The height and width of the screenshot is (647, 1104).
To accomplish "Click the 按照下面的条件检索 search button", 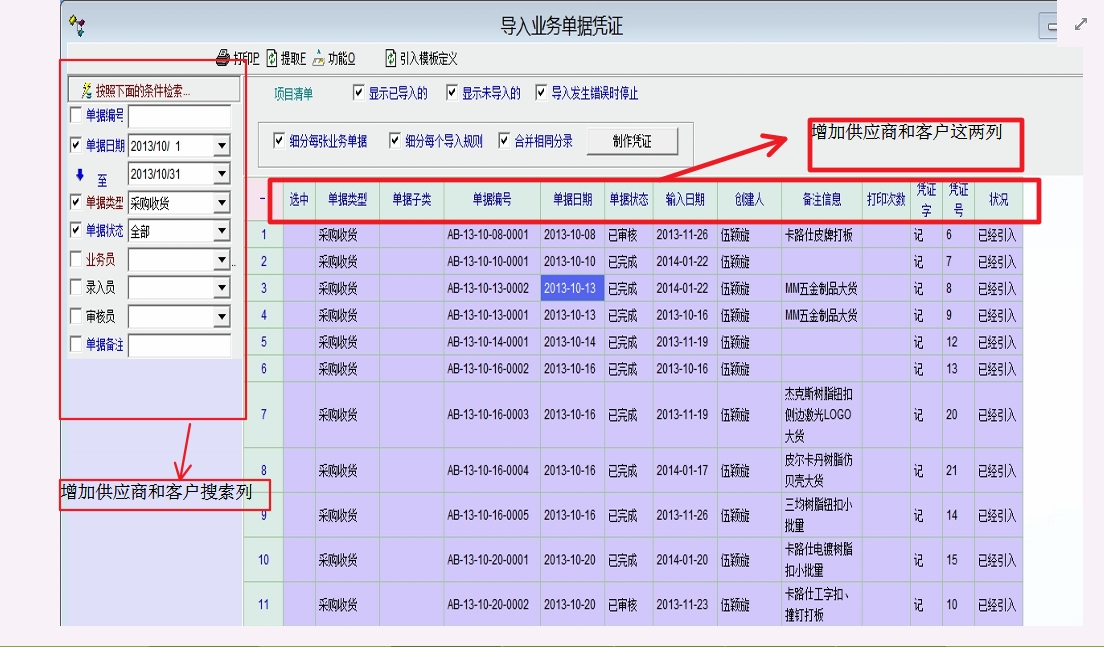I will [149, 90].
